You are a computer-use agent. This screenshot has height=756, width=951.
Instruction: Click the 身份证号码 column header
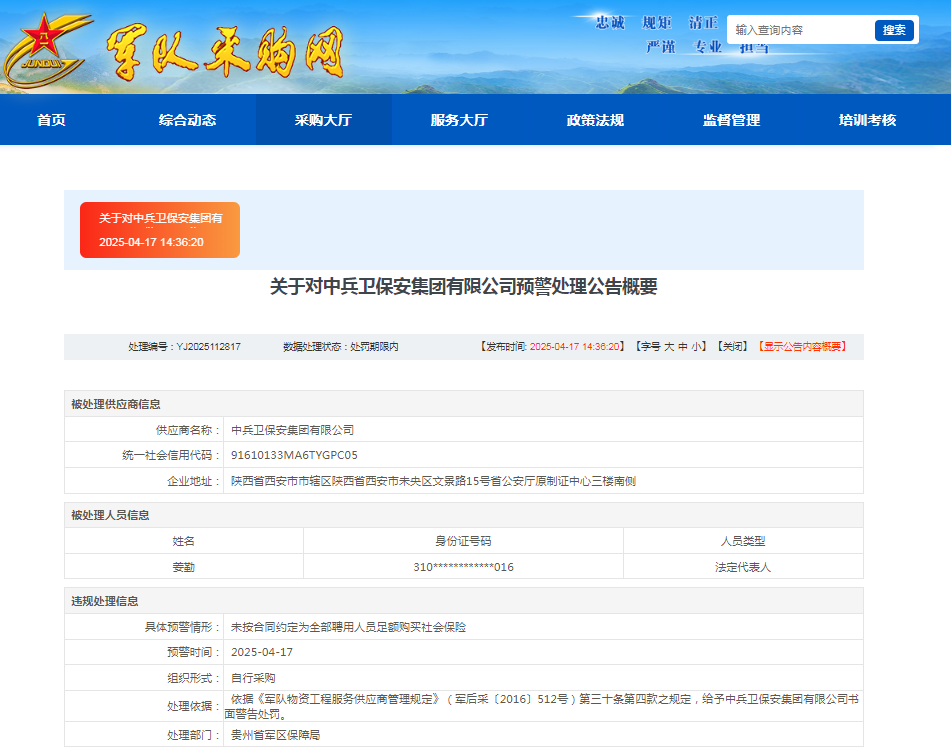463,541
